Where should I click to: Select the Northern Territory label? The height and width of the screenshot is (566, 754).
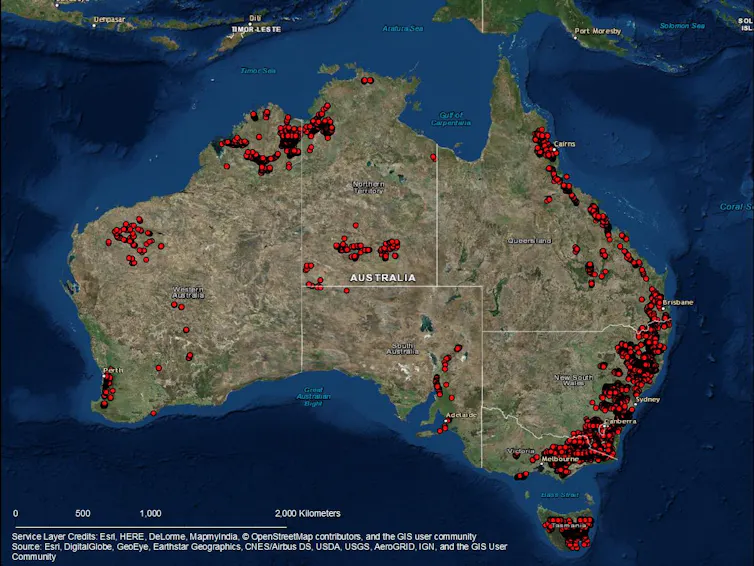(368, 188)
